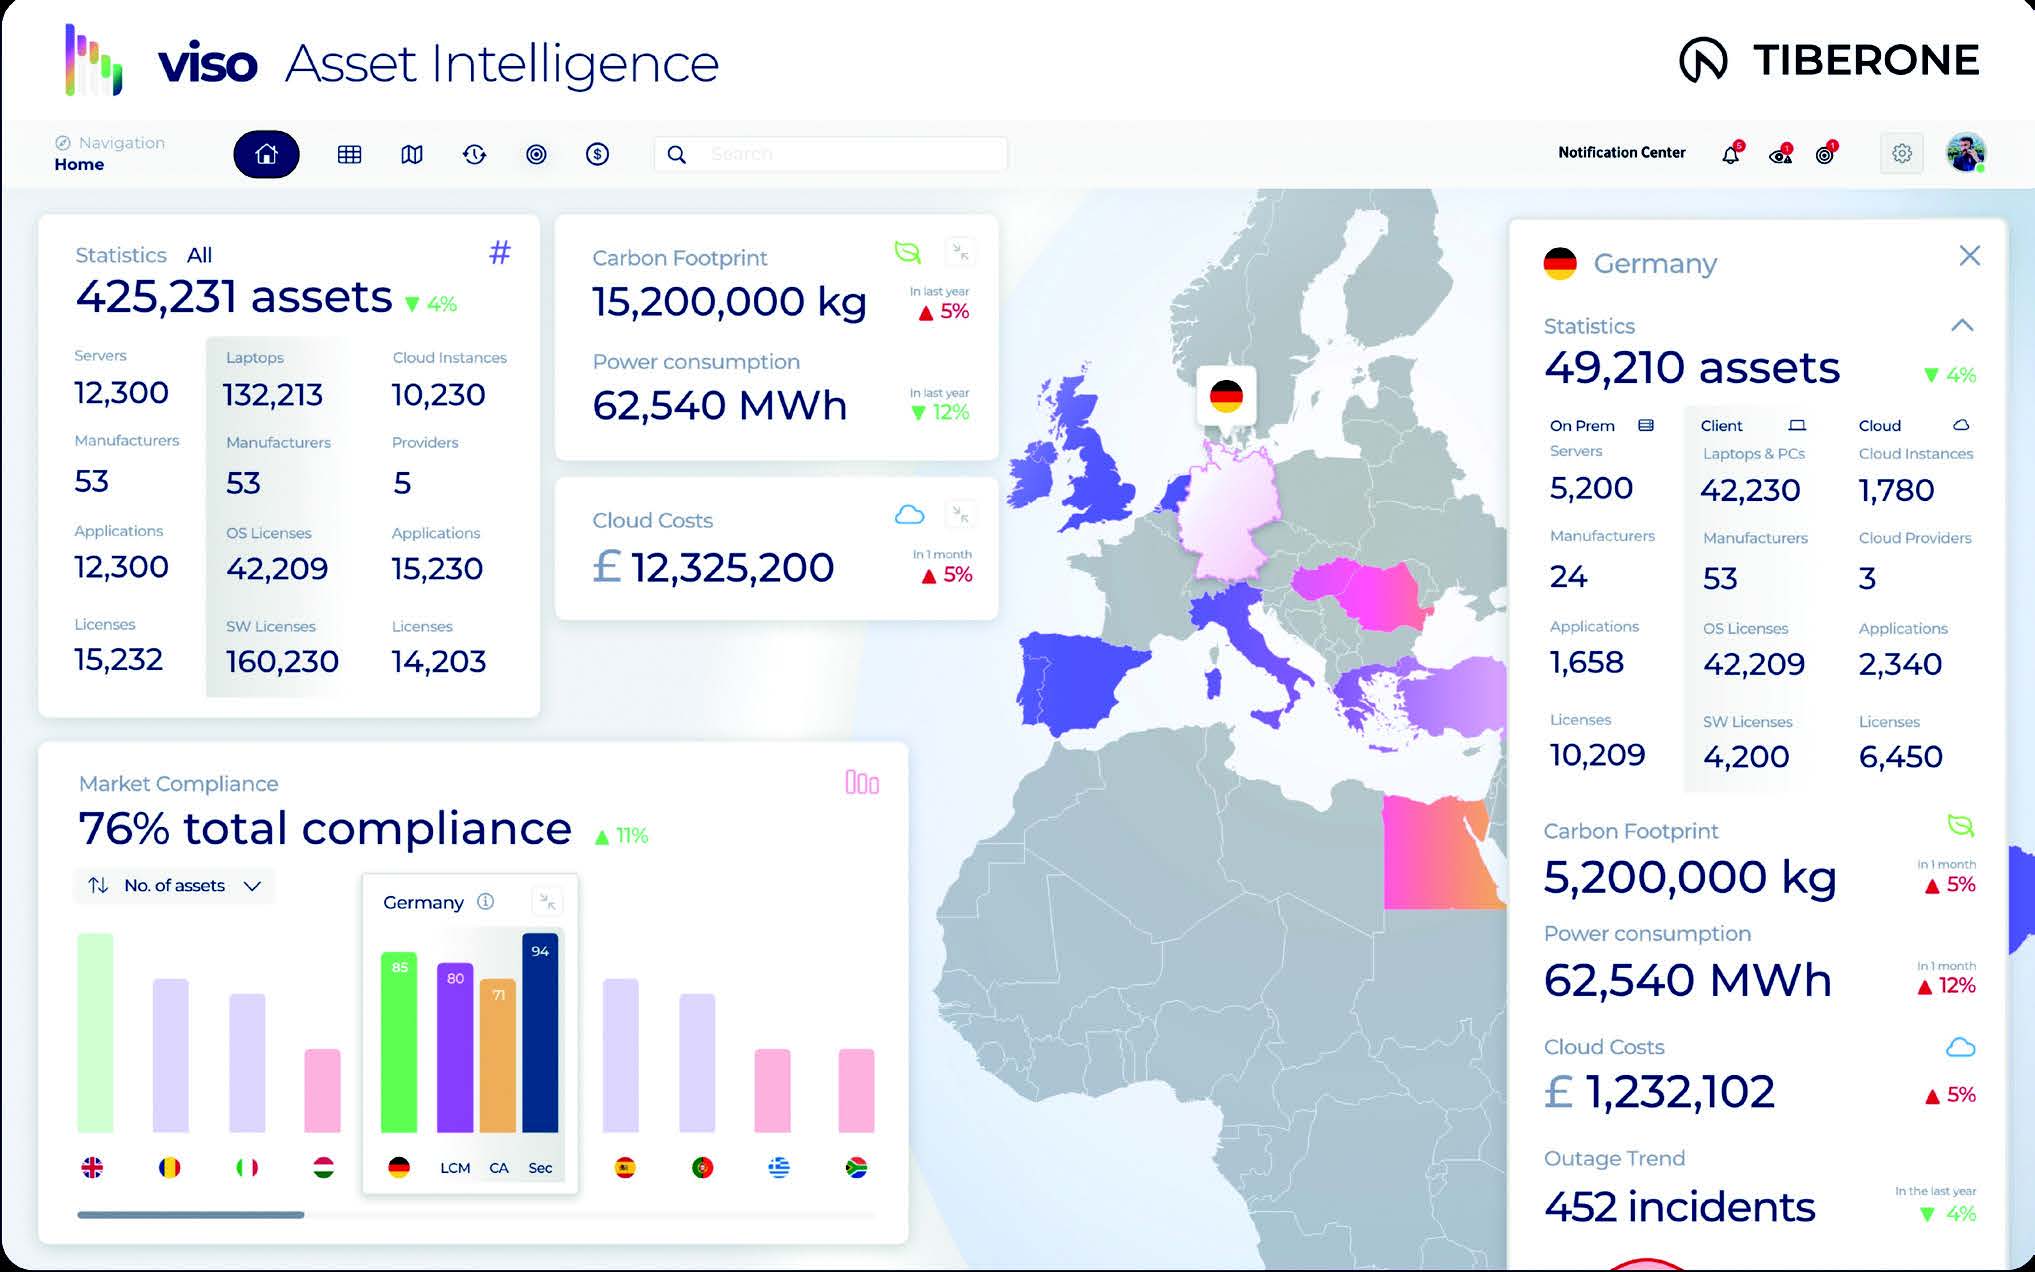Click the eye watch notifications icon
This screenshot has width=2035, height=1272.
tap(1779, 155)
